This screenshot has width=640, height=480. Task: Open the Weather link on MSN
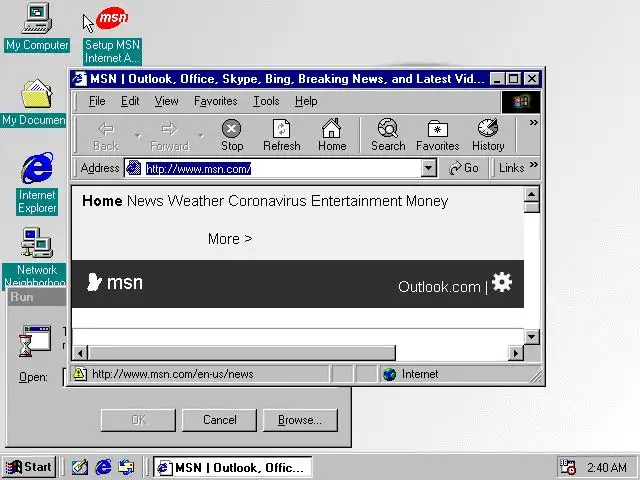(196, 201)
